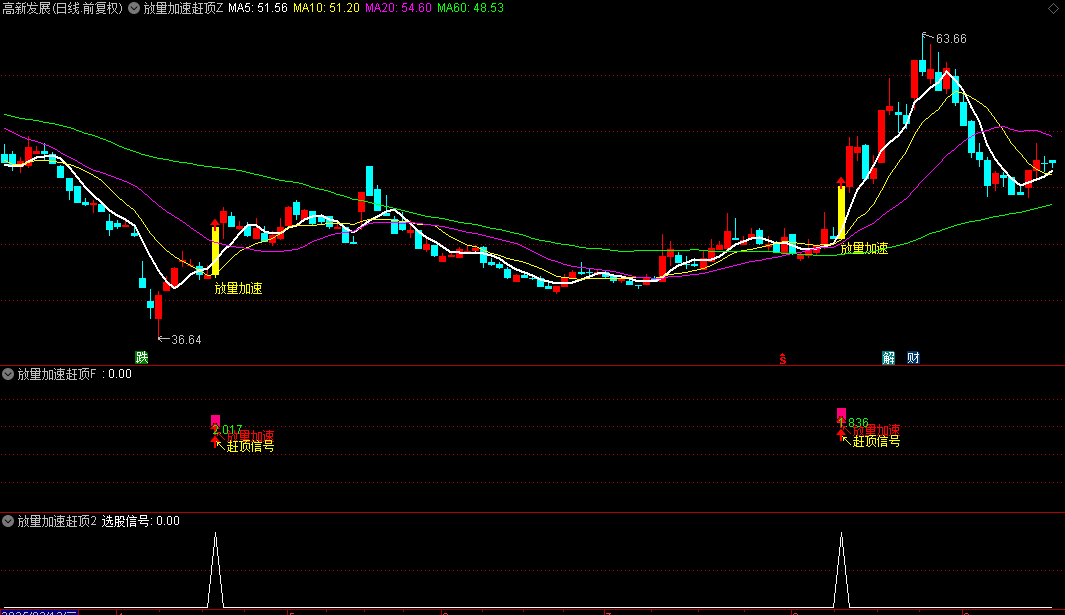Click the 放量加速赶顶Z indicator name
The image size is (1065, 615).
coord(183,8)
